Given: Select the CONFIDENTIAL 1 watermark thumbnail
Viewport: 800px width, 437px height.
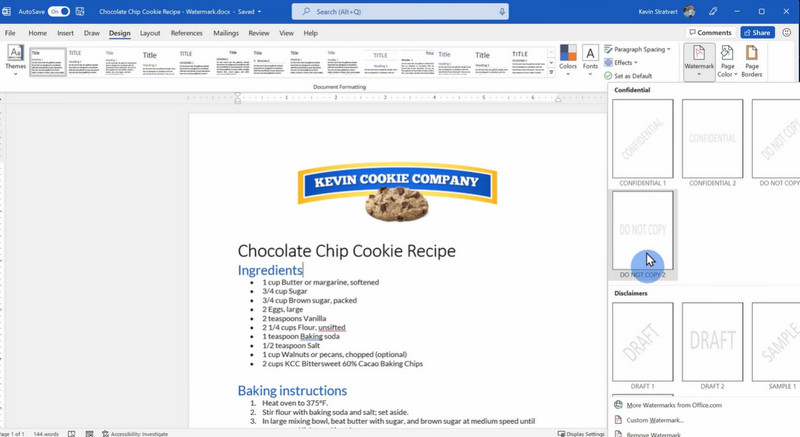Looking at the screenshot, I should pyautogui.click(x=642, y=139).
